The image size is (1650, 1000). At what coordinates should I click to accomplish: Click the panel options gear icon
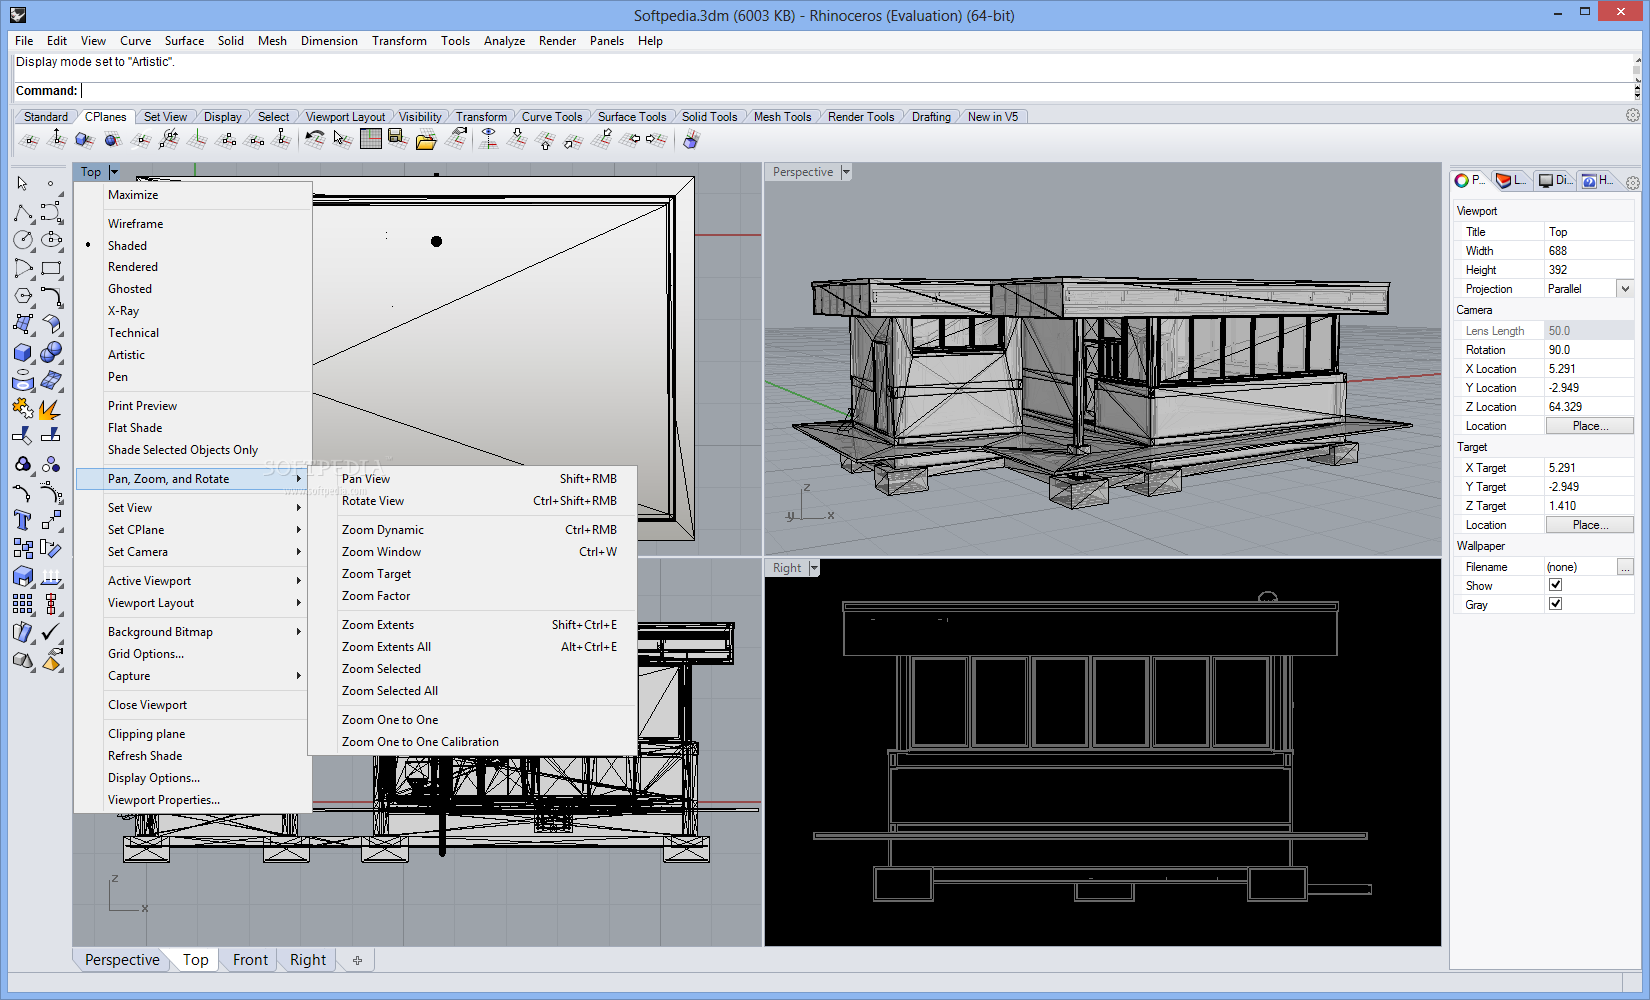tap(1633, 183)
